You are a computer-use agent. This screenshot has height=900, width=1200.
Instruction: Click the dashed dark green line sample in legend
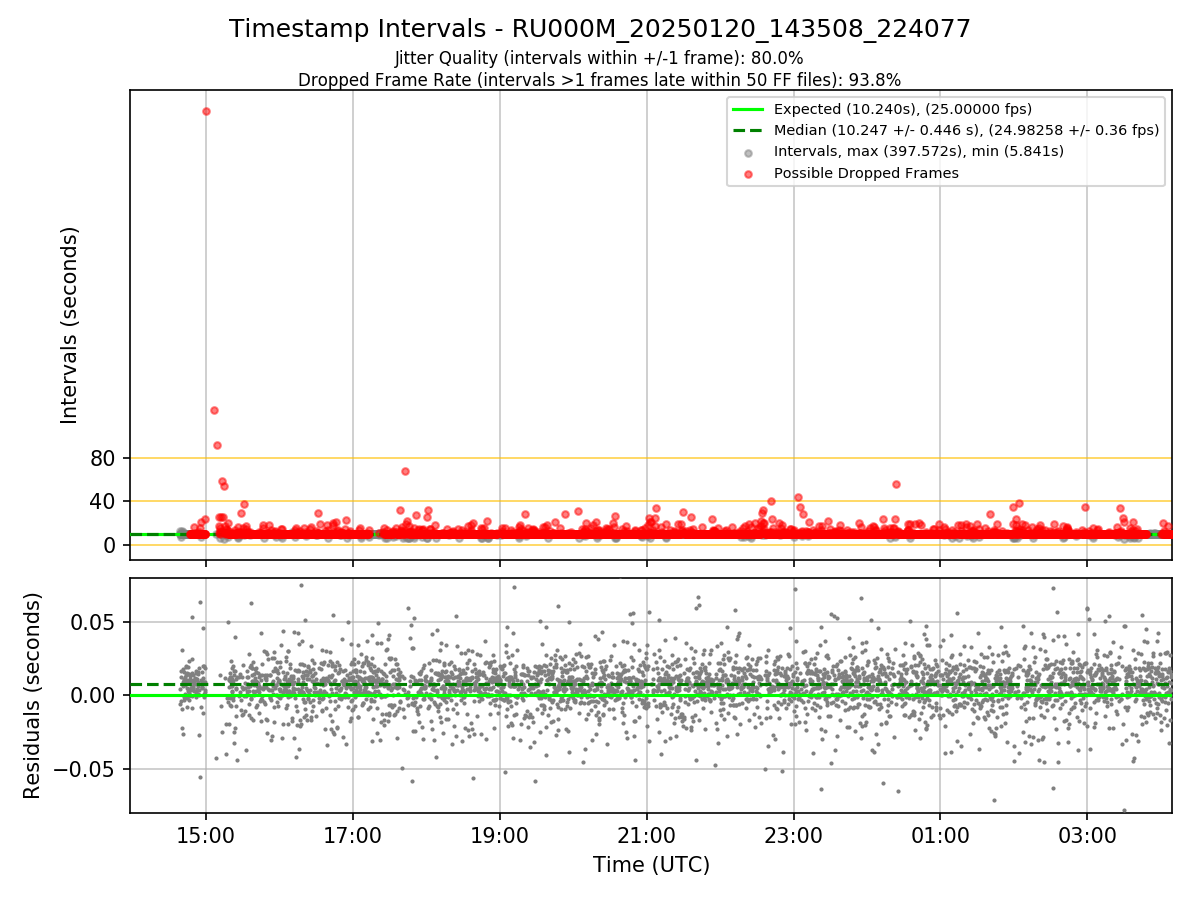[x=748, y=130]
